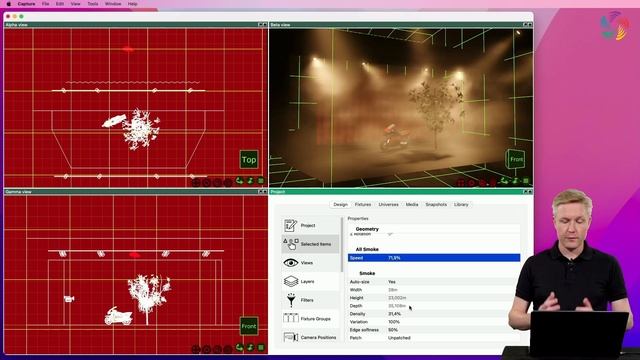Click the Patch value Unpatched
640x360 pixels.
(x=399, y=338)
